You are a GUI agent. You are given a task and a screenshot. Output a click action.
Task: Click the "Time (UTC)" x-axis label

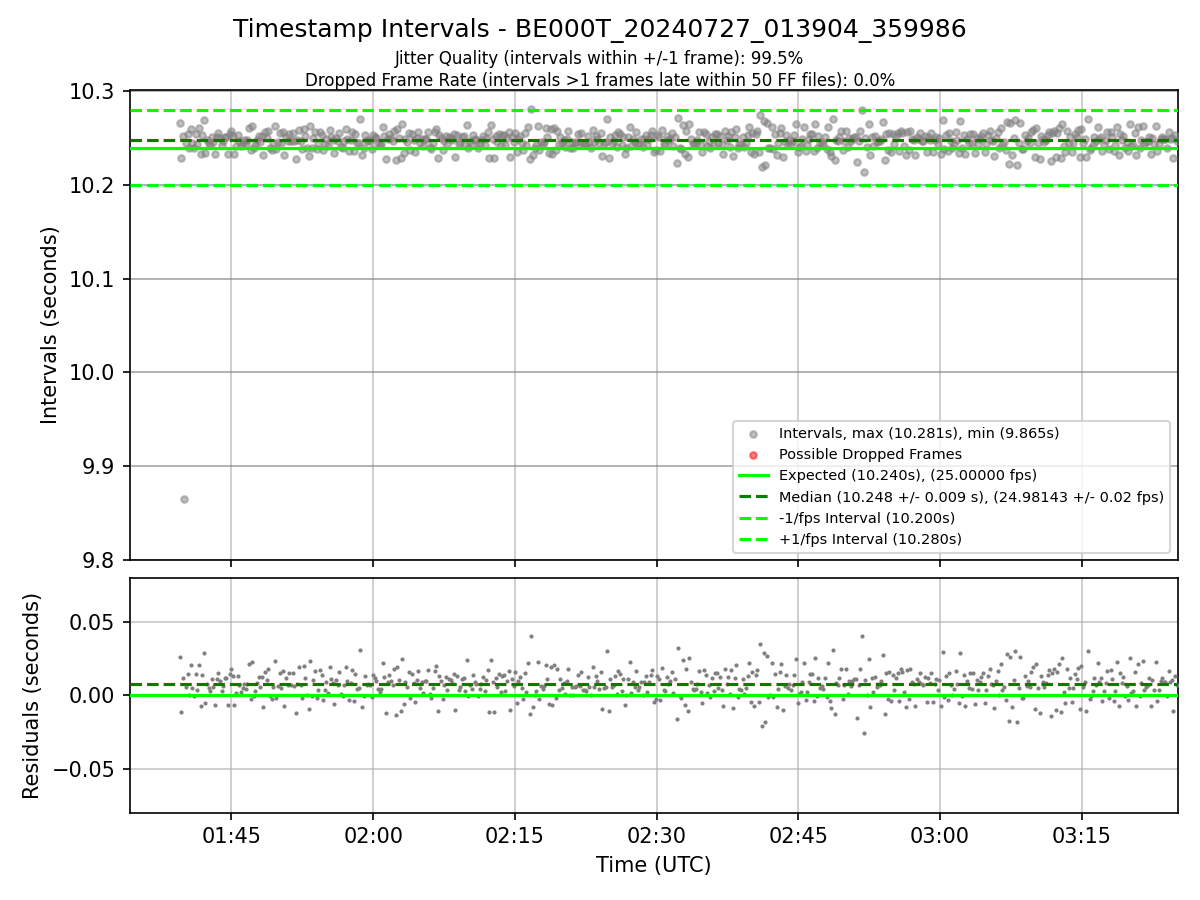click(x=653, y=865)
